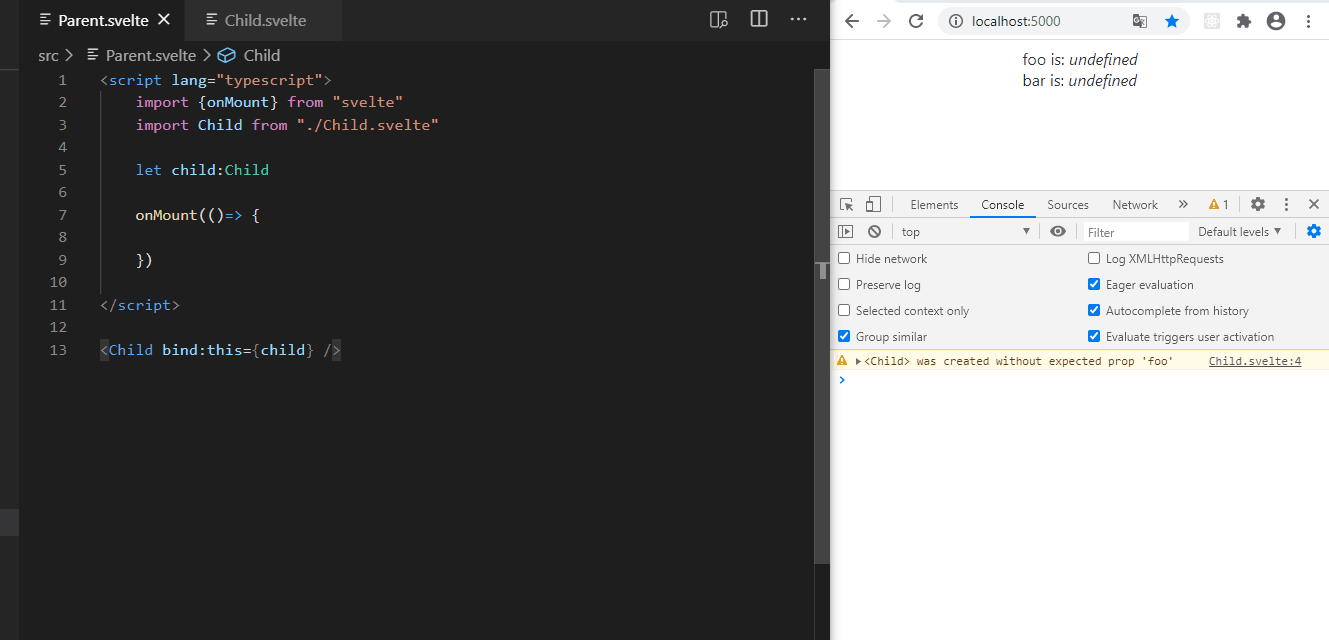Viewport: 1329px width, 640px height.
Task: Enable the Preserve log checkbox
Action: click(x=844, y=284)
